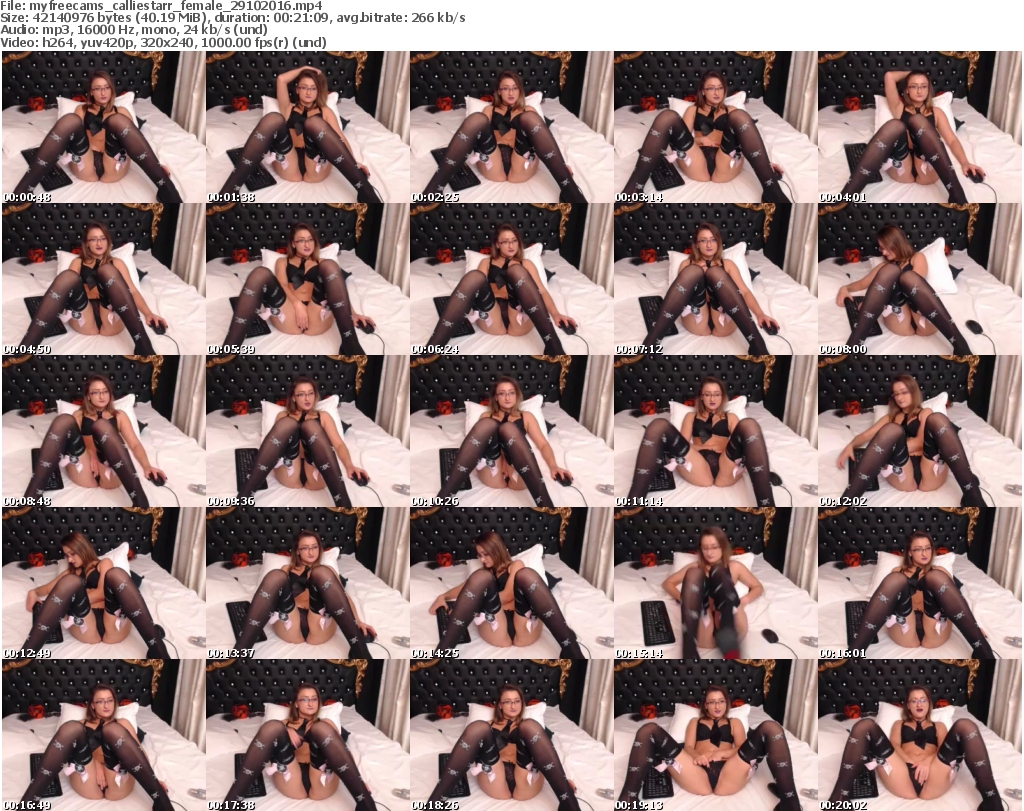The width and height of the screenshot is (1024, 811).
Task: Click the 'Audio: mp3, 16000 Hz' info line
Action: pyautogui.click(x=134, y=31)
